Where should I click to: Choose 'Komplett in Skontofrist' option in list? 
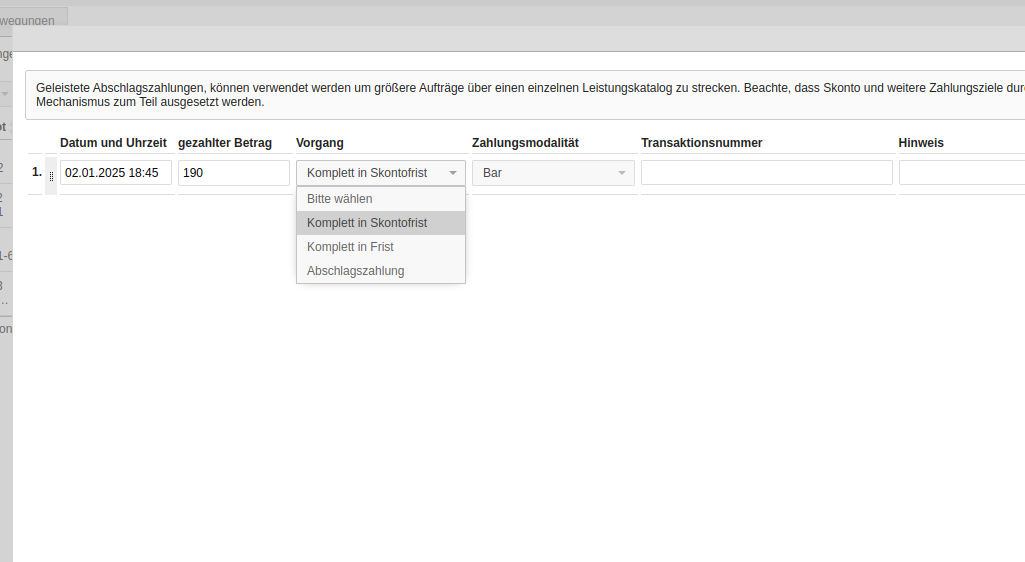click(x=380, y=223)
